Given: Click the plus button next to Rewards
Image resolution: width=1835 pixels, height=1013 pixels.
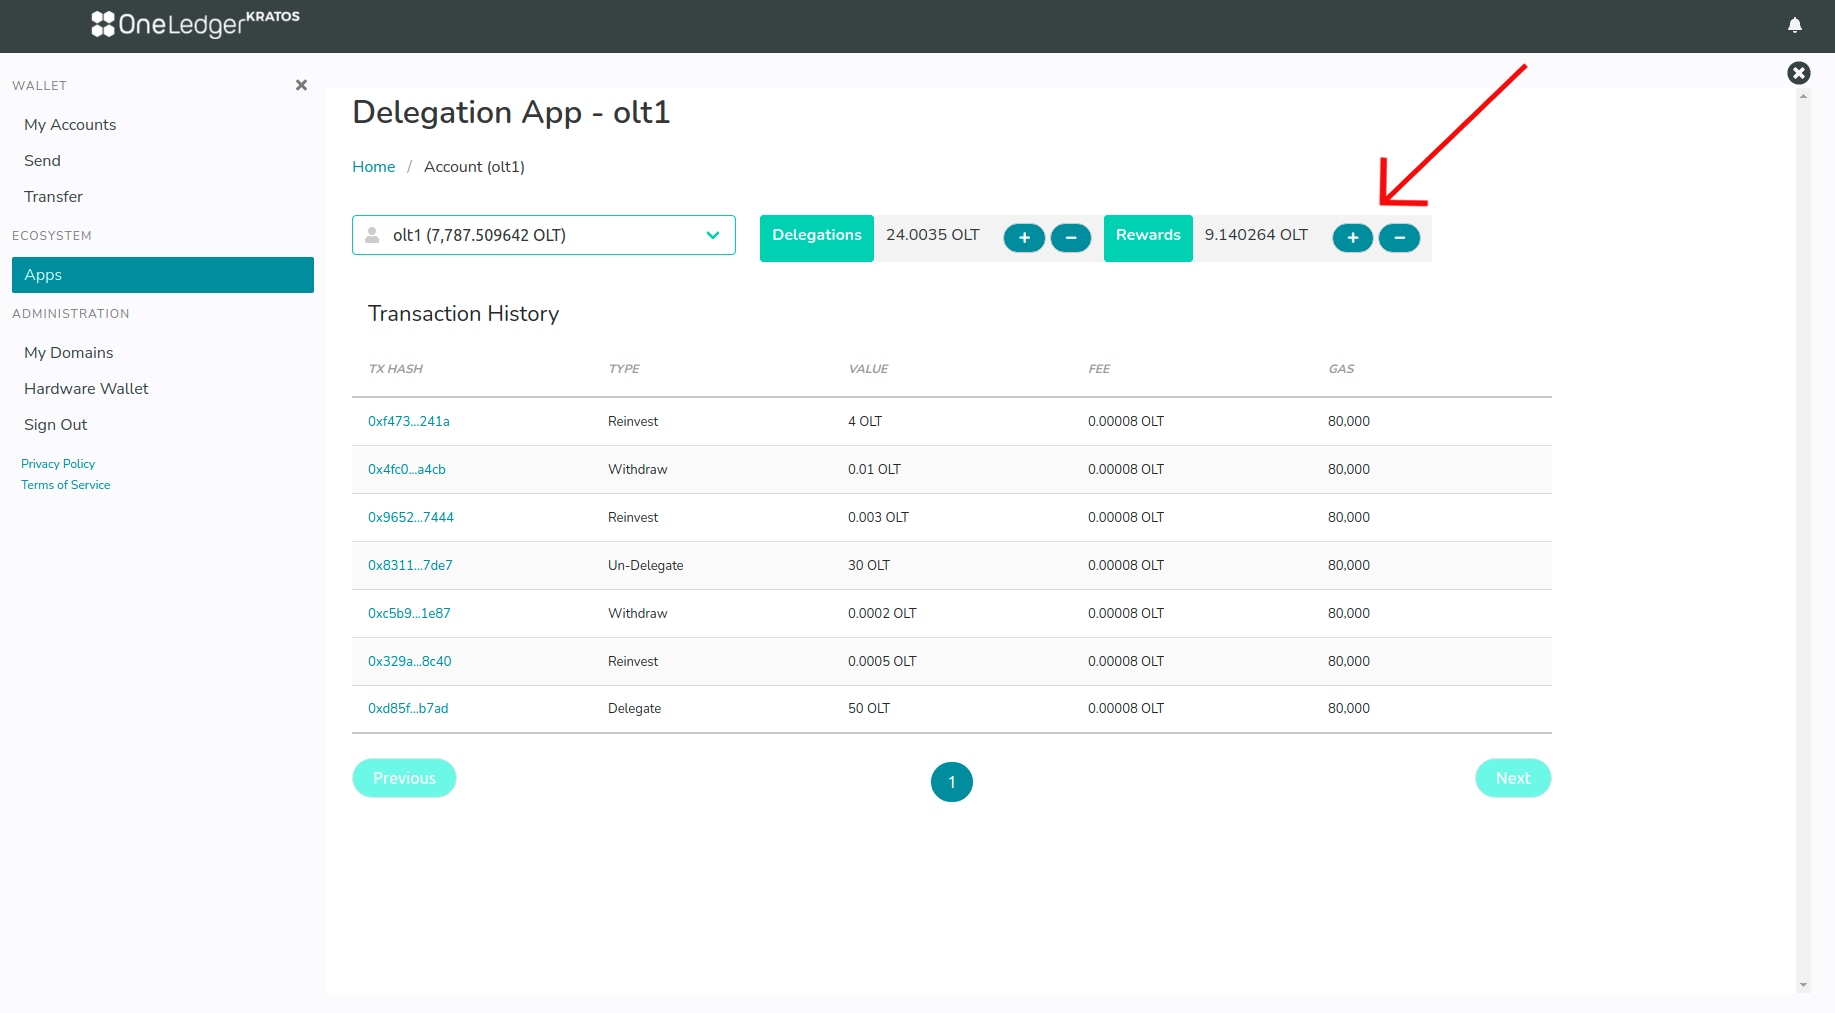Looking at the screenshot, I should [1352, 238].
